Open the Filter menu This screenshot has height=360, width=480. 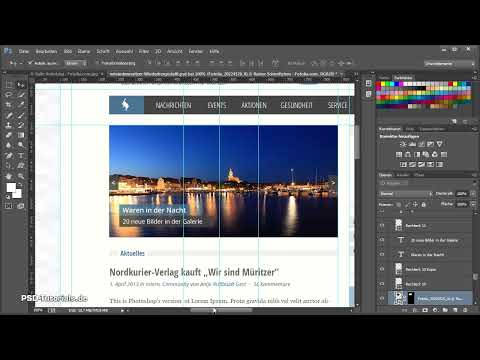tap(144, 51)
